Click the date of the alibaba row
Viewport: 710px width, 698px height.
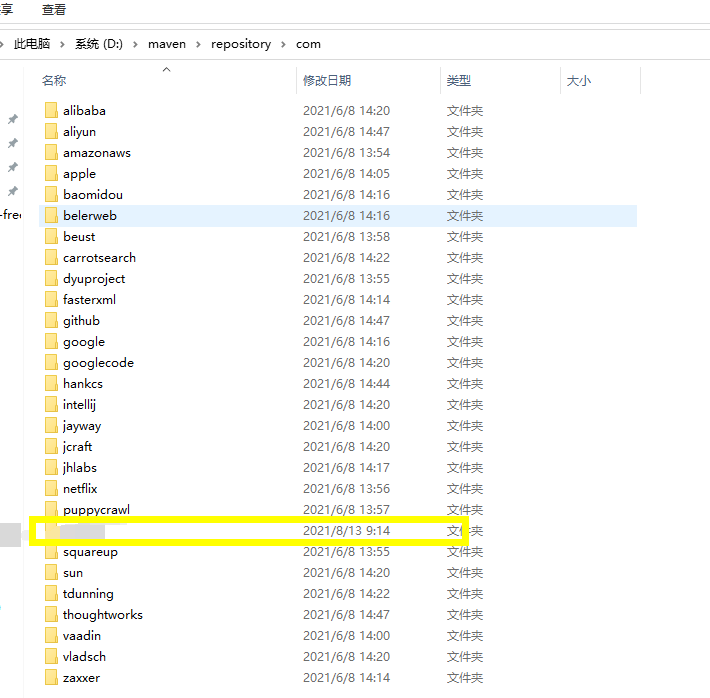click(x=346, y=111)
